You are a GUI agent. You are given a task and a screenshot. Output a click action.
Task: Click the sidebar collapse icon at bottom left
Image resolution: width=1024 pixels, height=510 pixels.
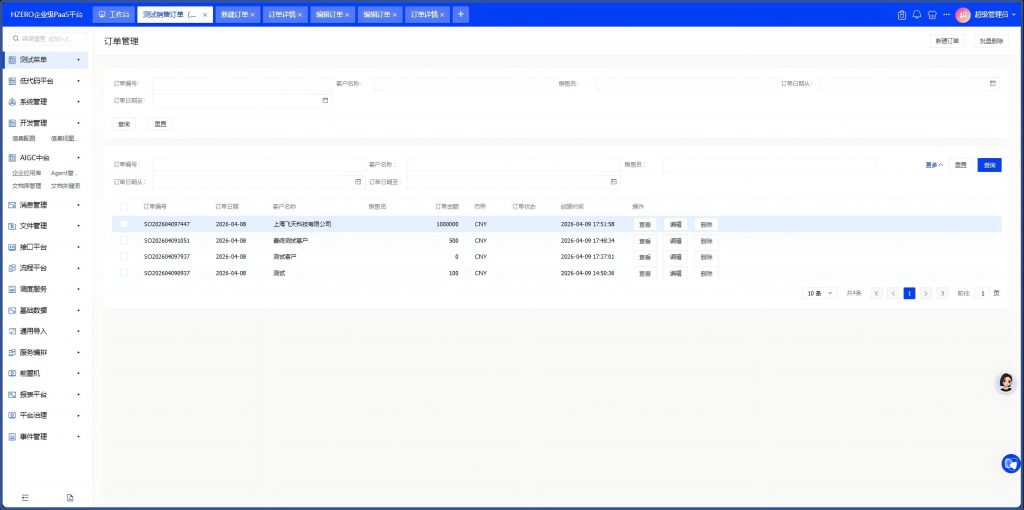[25, 497]
